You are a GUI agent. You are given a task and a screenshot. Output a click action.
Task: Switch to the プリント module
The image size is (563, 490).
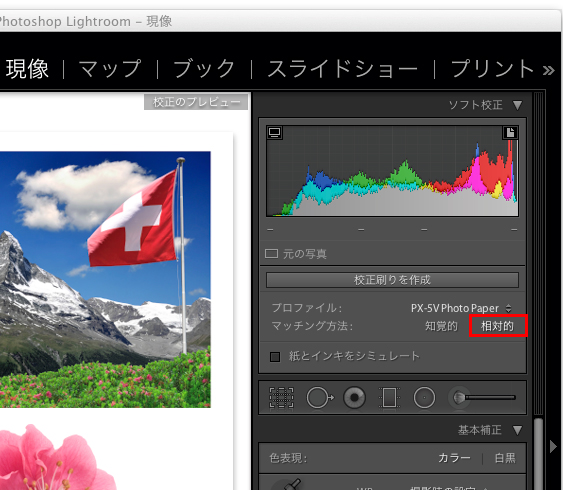click(492, 69)
